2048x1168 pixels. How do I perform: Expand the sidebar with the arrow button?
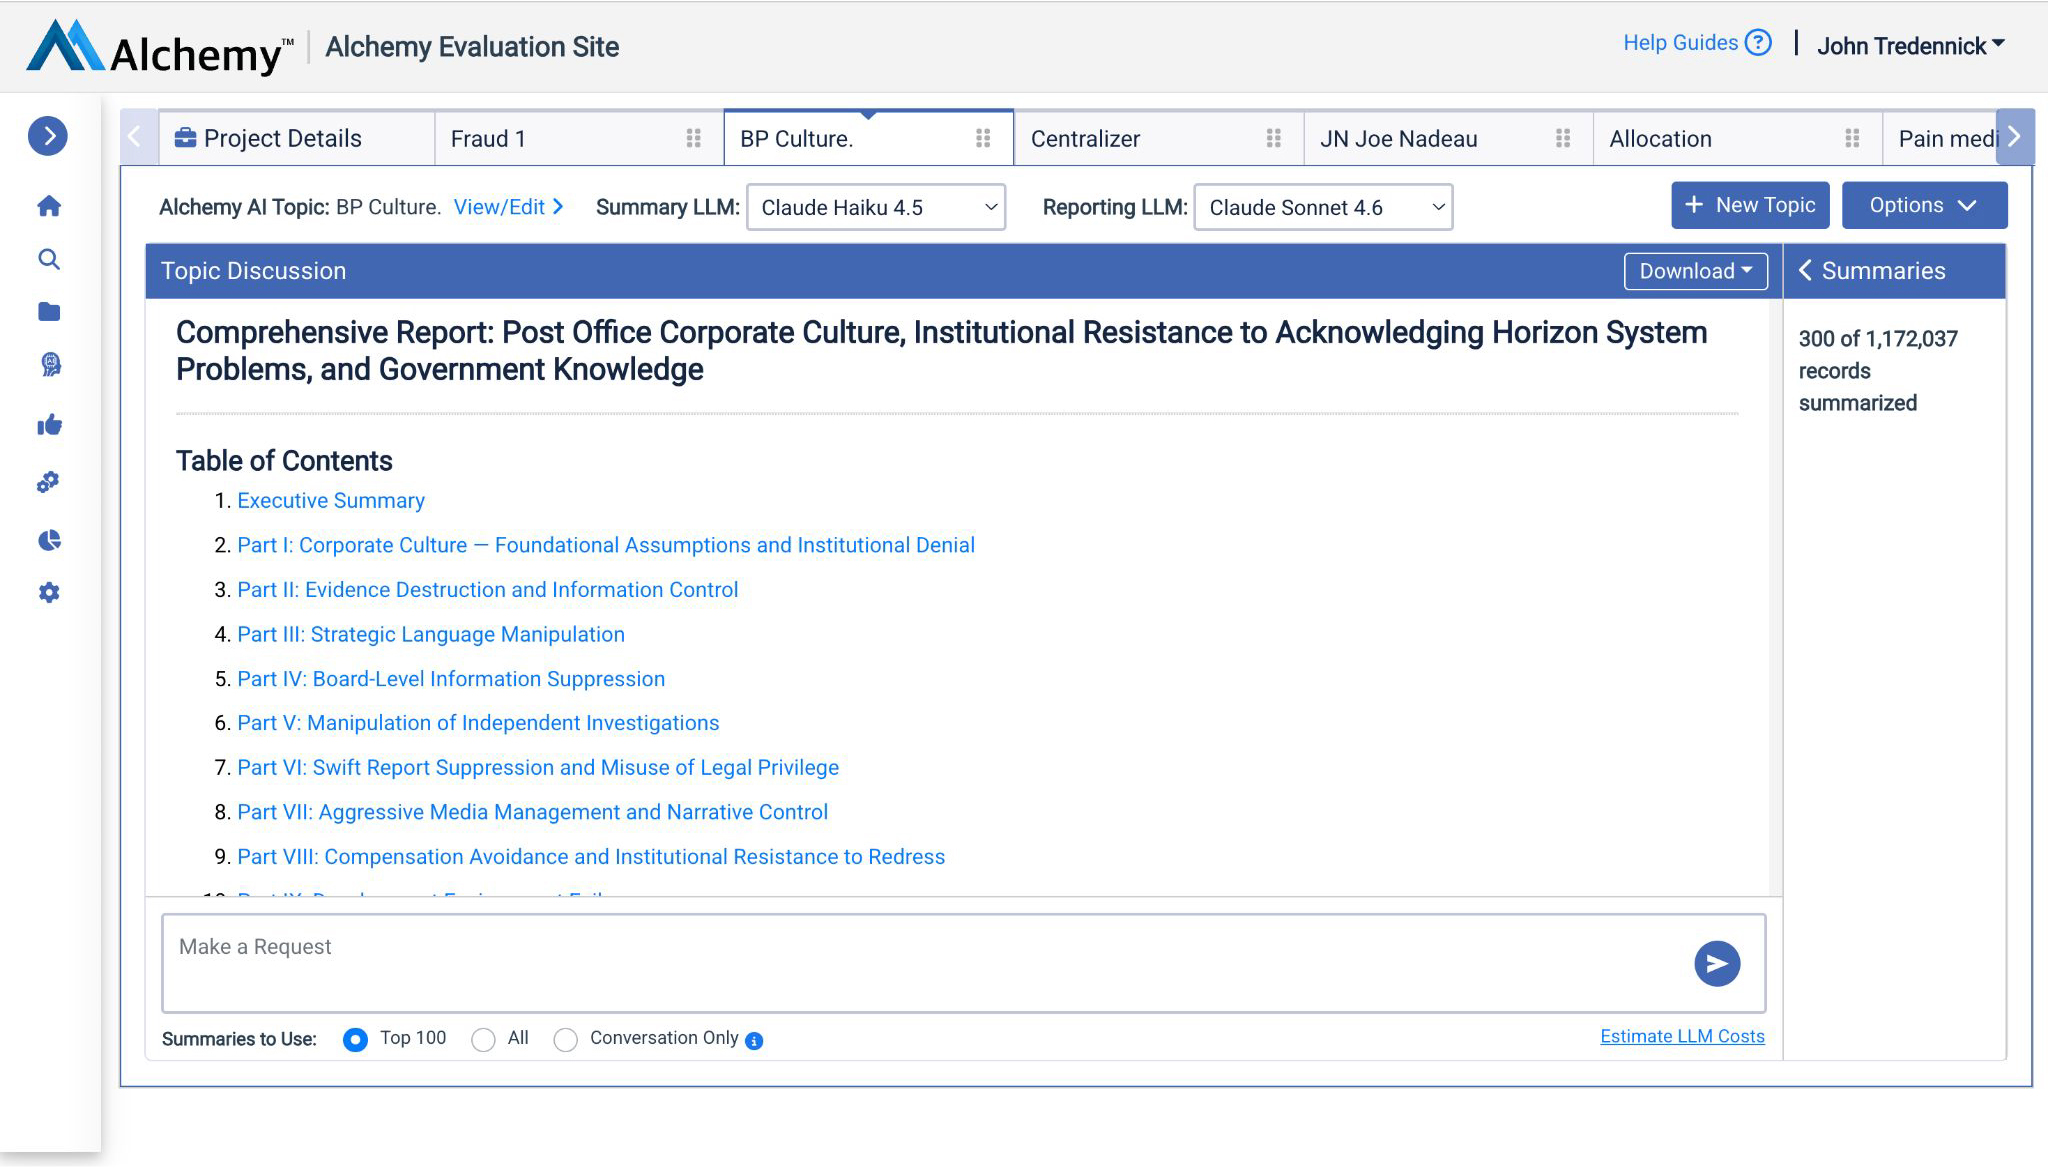tap(48, 136)
